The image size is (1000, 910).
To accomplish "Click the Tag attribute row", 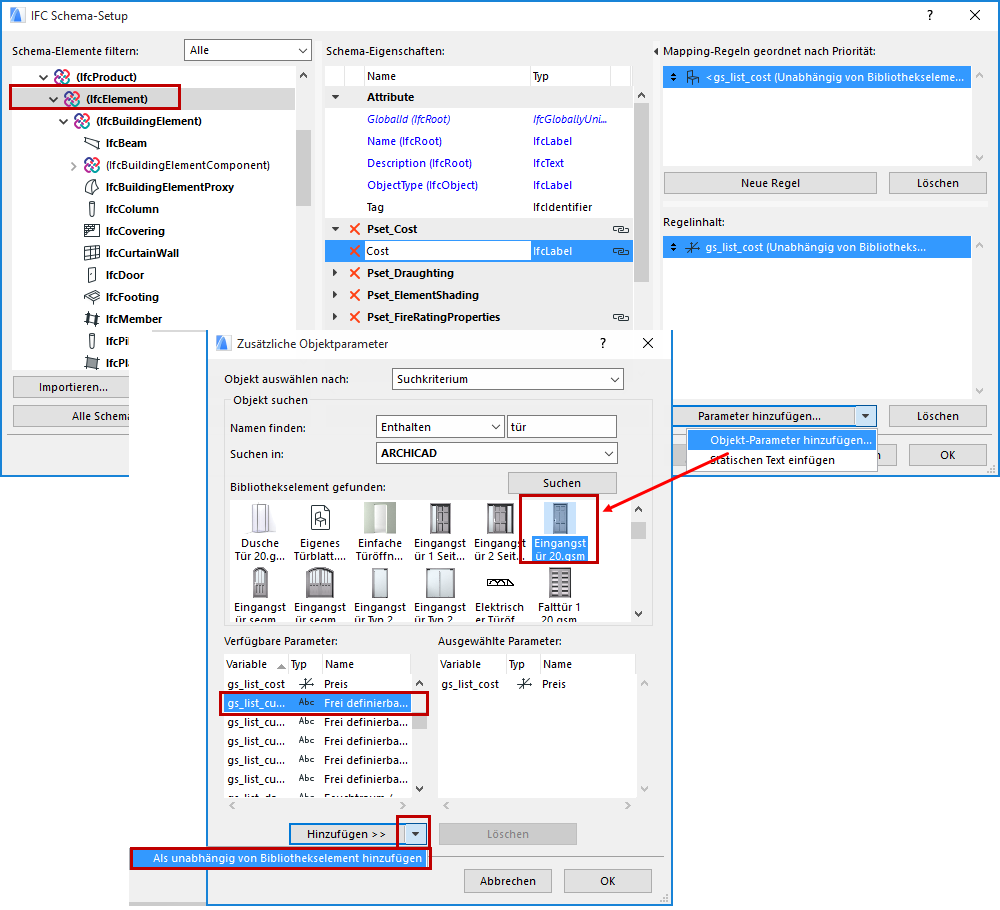I will [478, 207].
